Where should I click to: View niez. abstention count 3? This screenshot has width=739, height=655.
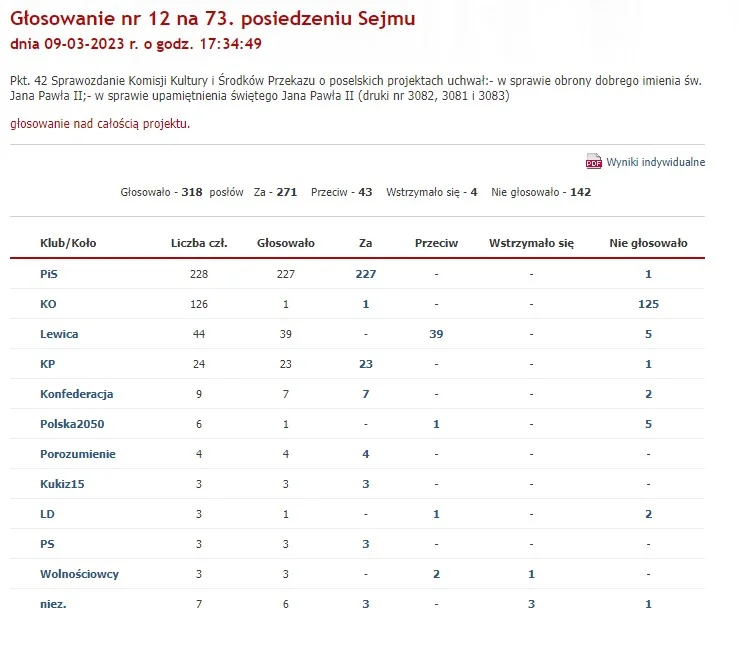pos(531,604)
